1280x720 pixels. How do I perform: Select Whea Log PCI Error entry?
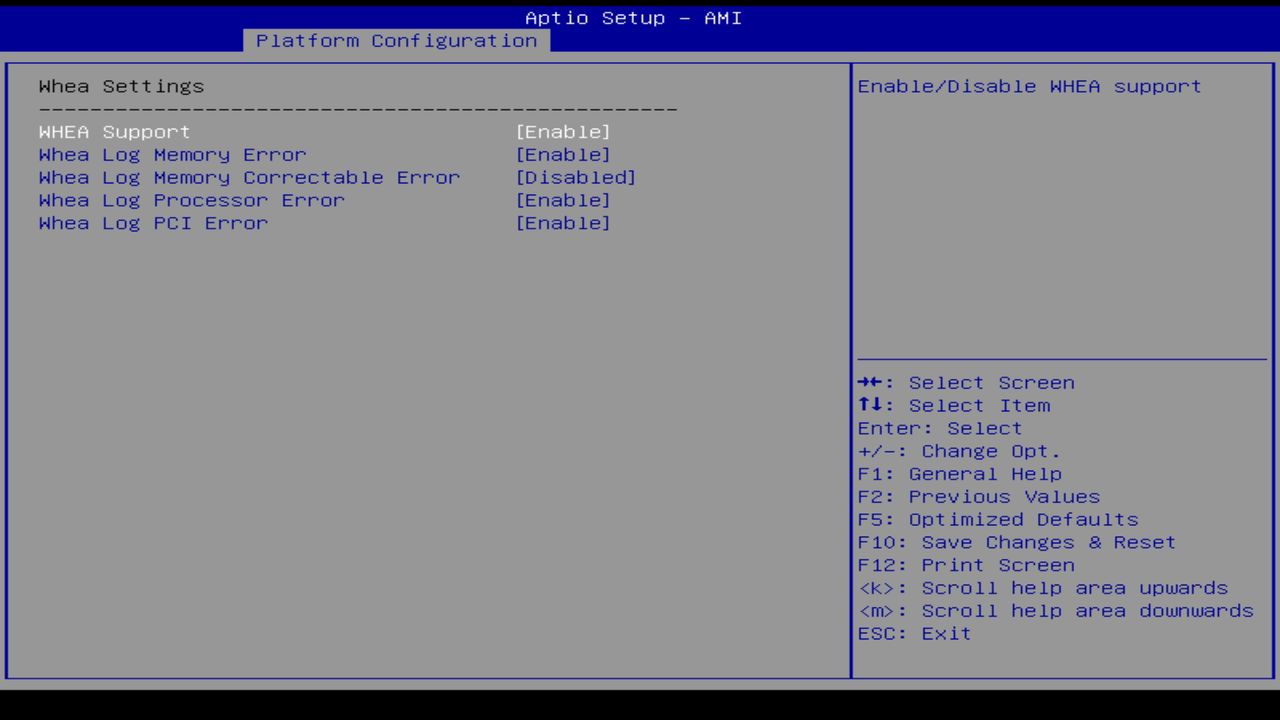pos(152,223)
